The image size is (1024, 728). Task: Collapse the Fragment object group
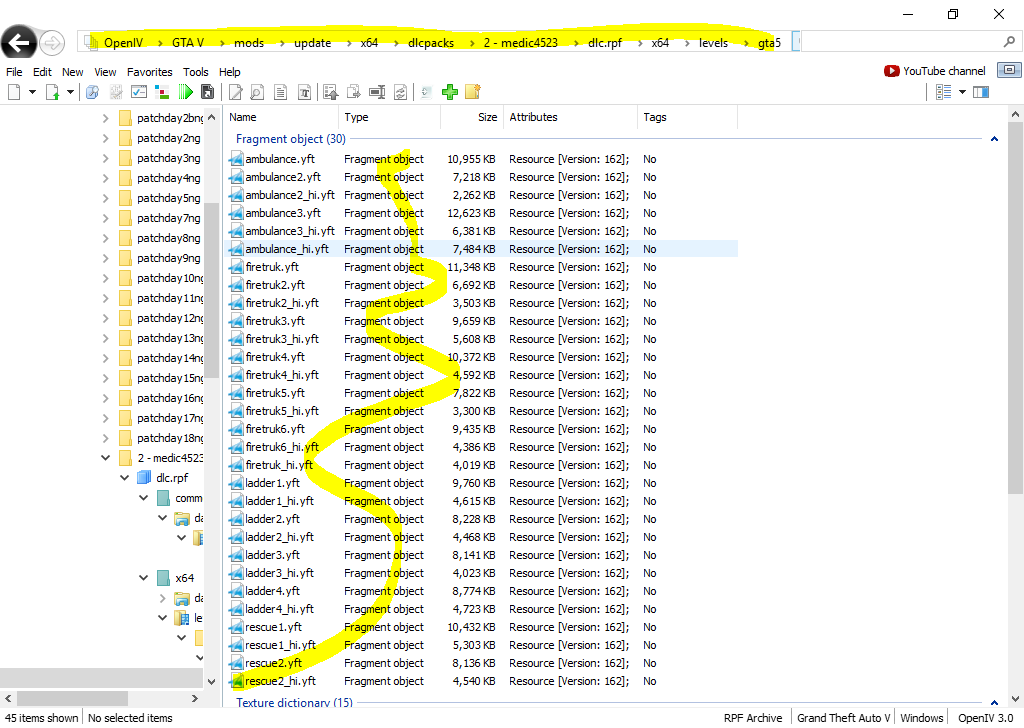[x=994, y=140]
